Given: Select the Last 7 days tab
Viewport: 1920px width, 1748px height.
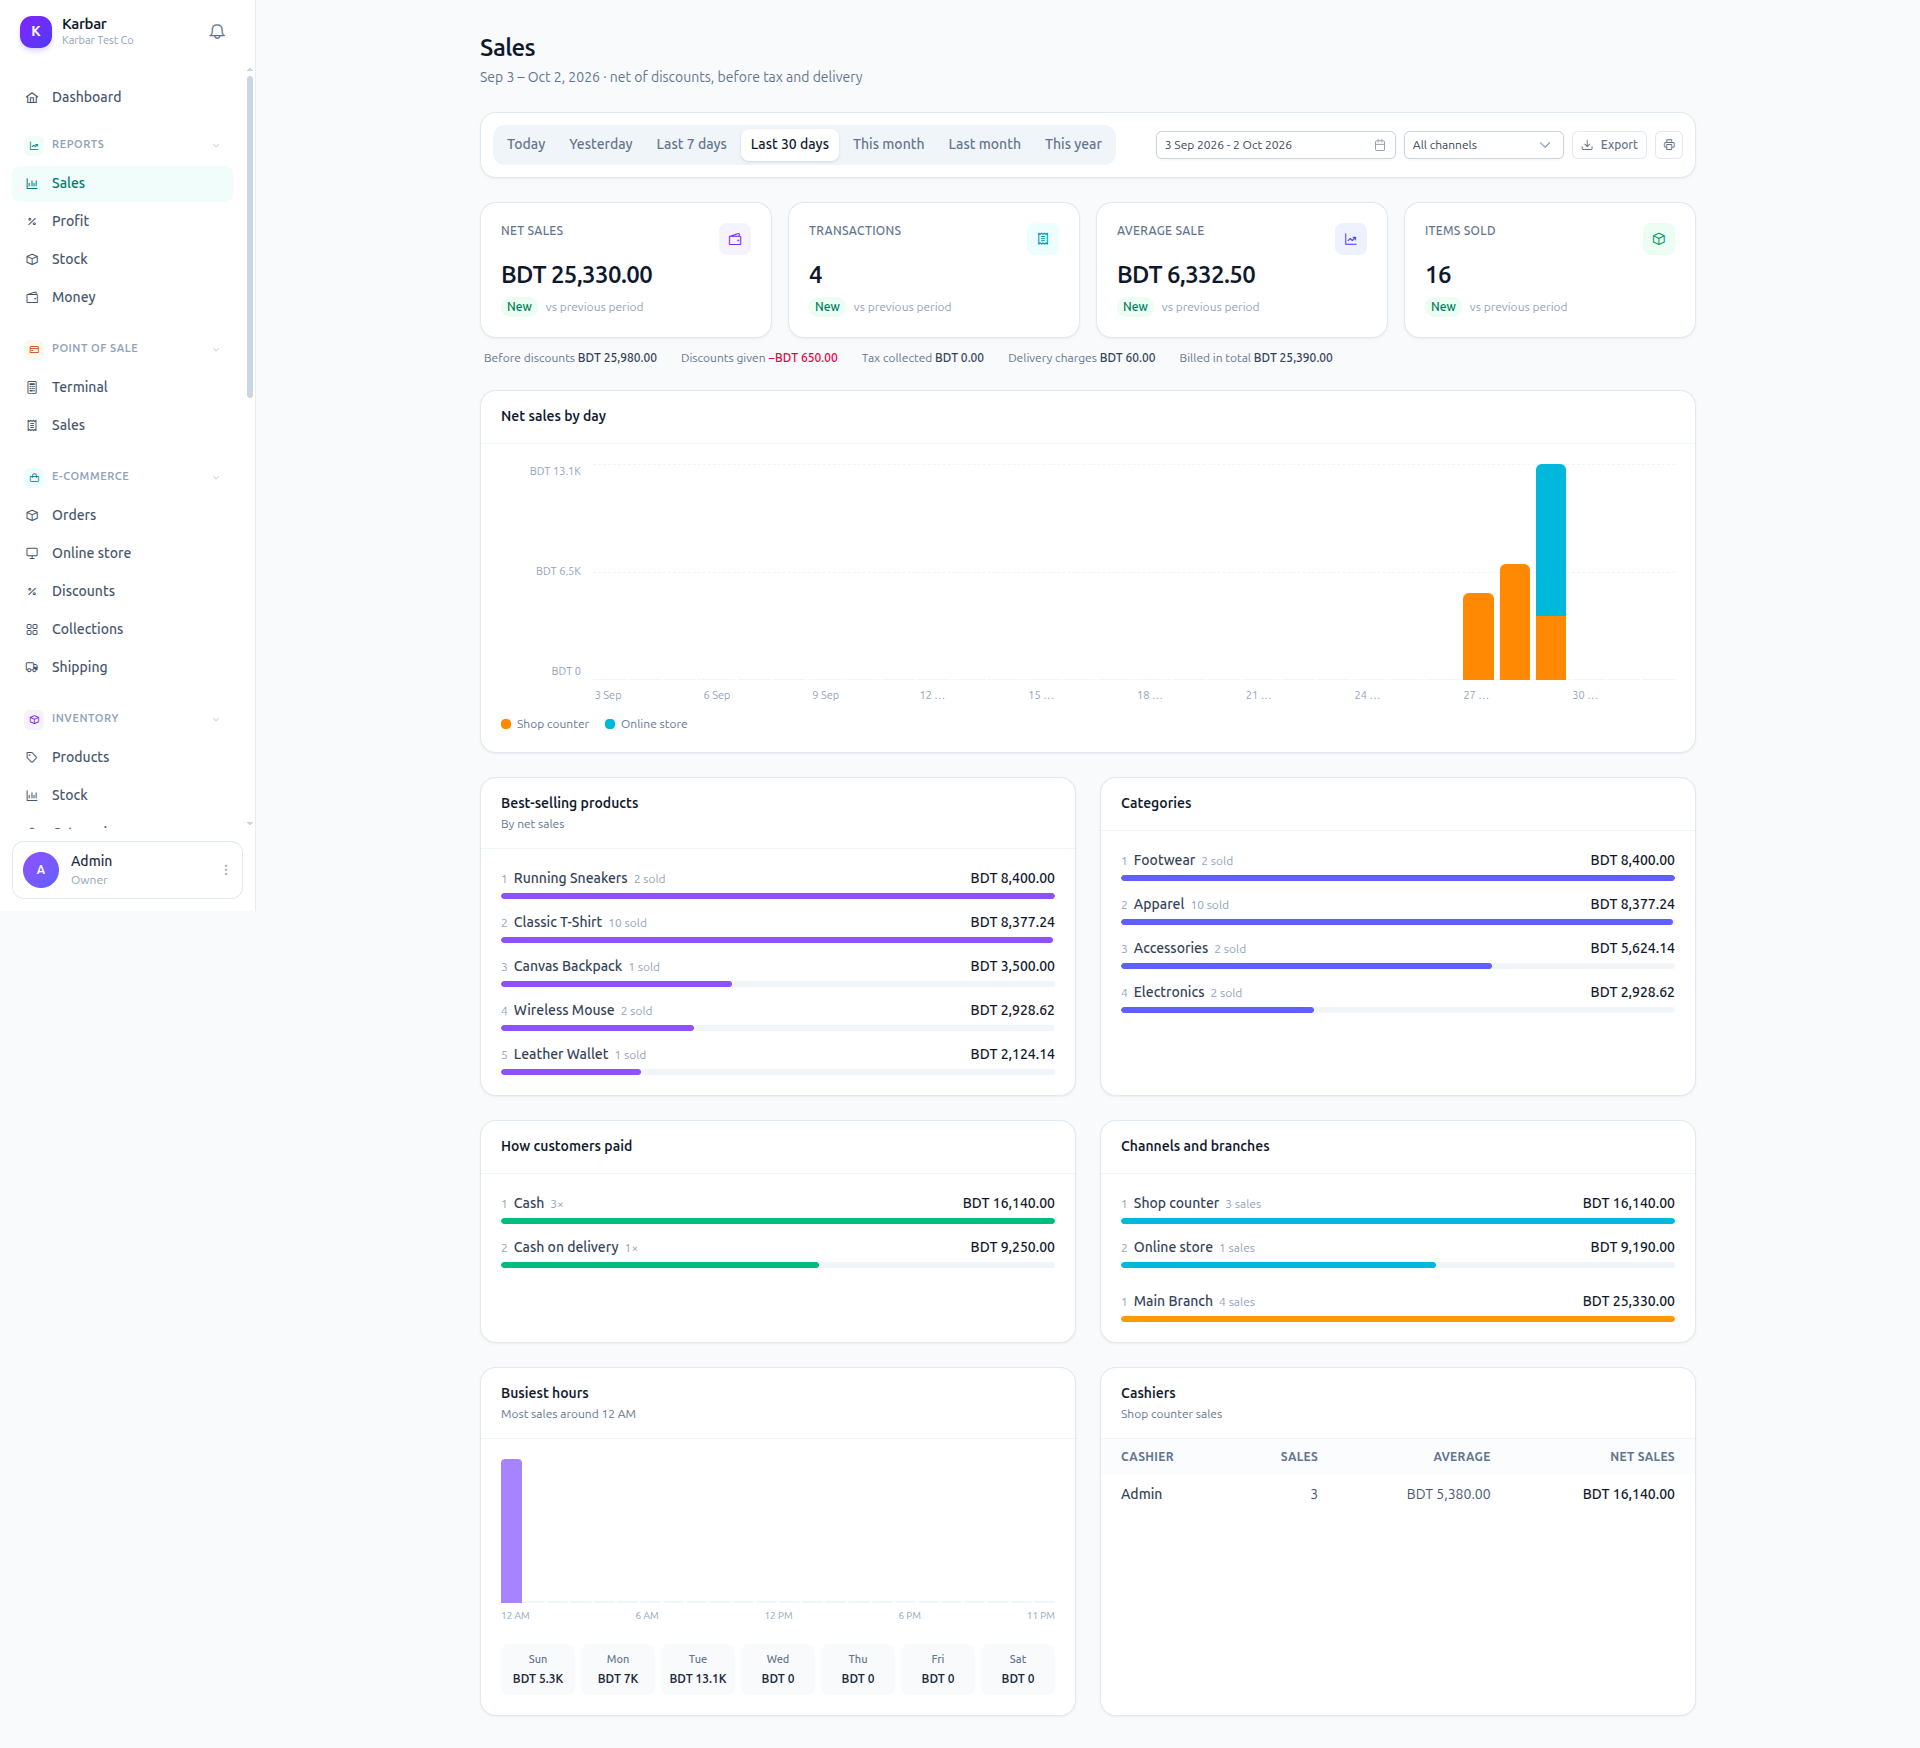Looking at the screenshot, I should pyautogui.click(x=691, y=144).
